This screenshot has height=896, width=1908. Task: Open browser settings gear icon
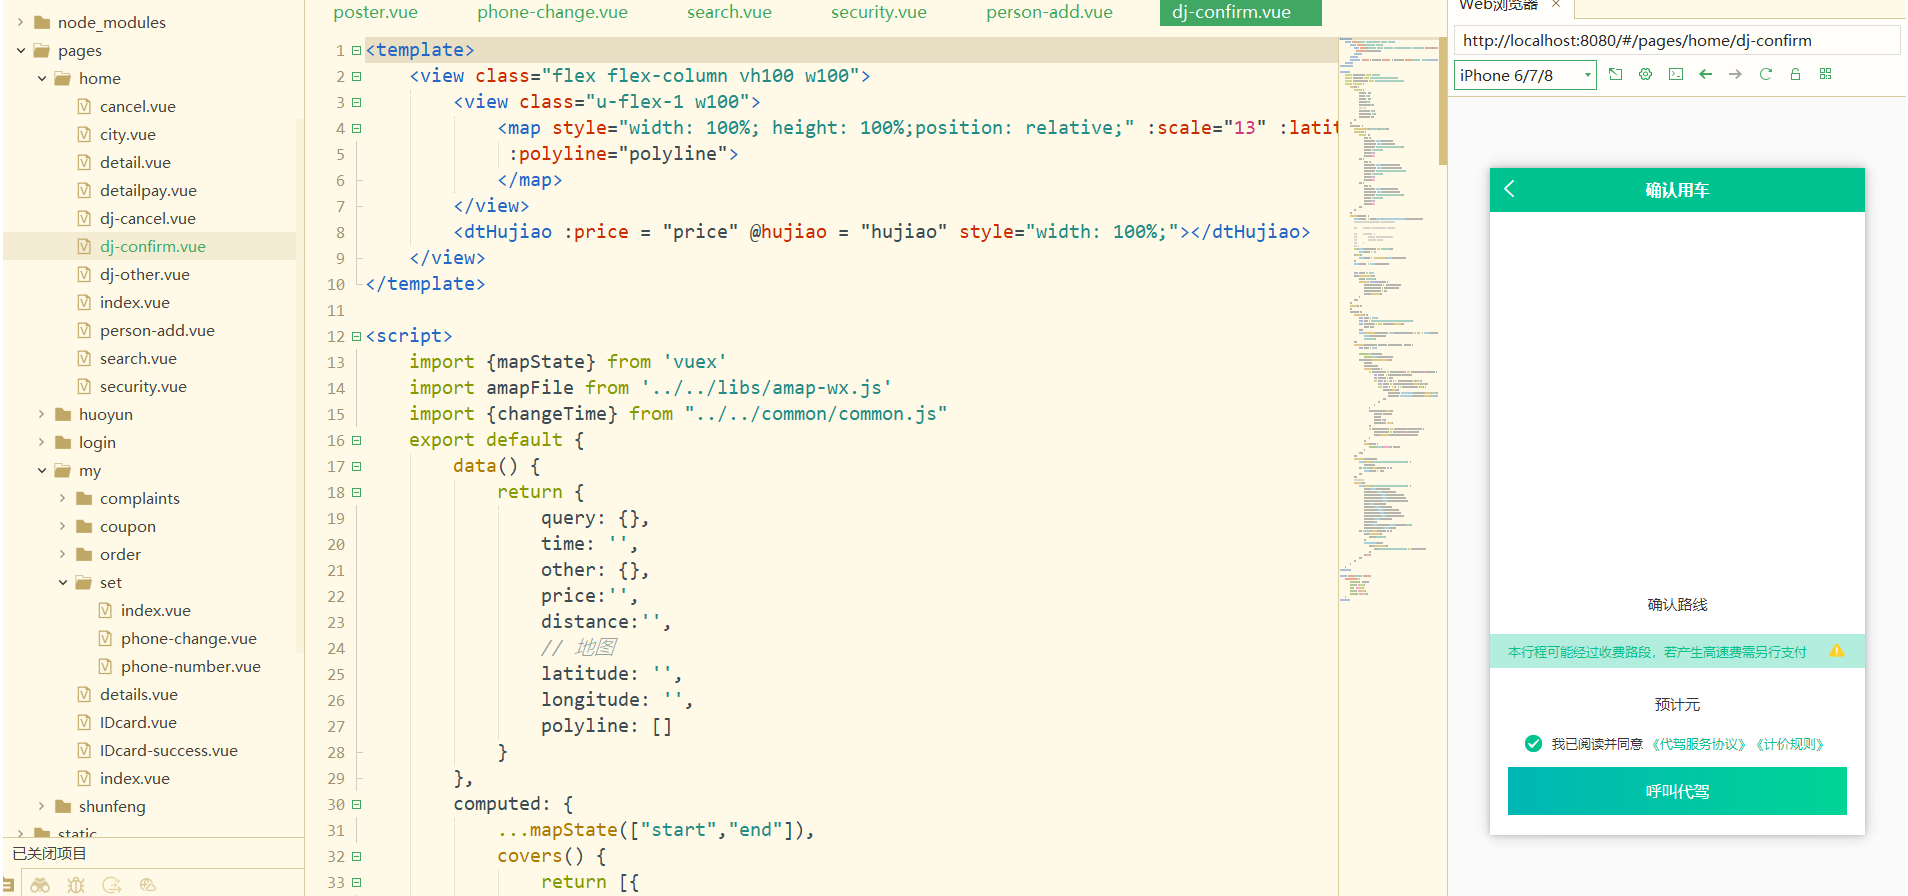(x=1645, y=75)
